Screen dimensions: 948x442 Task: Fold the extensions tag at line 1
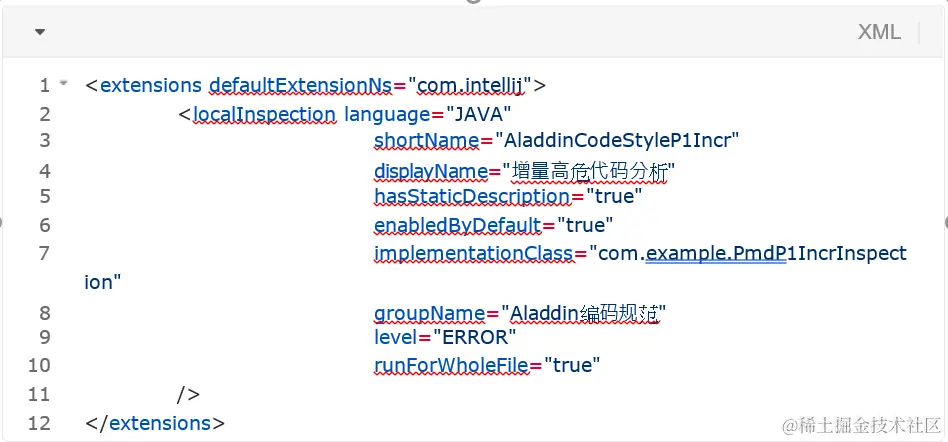coord(64,84)
